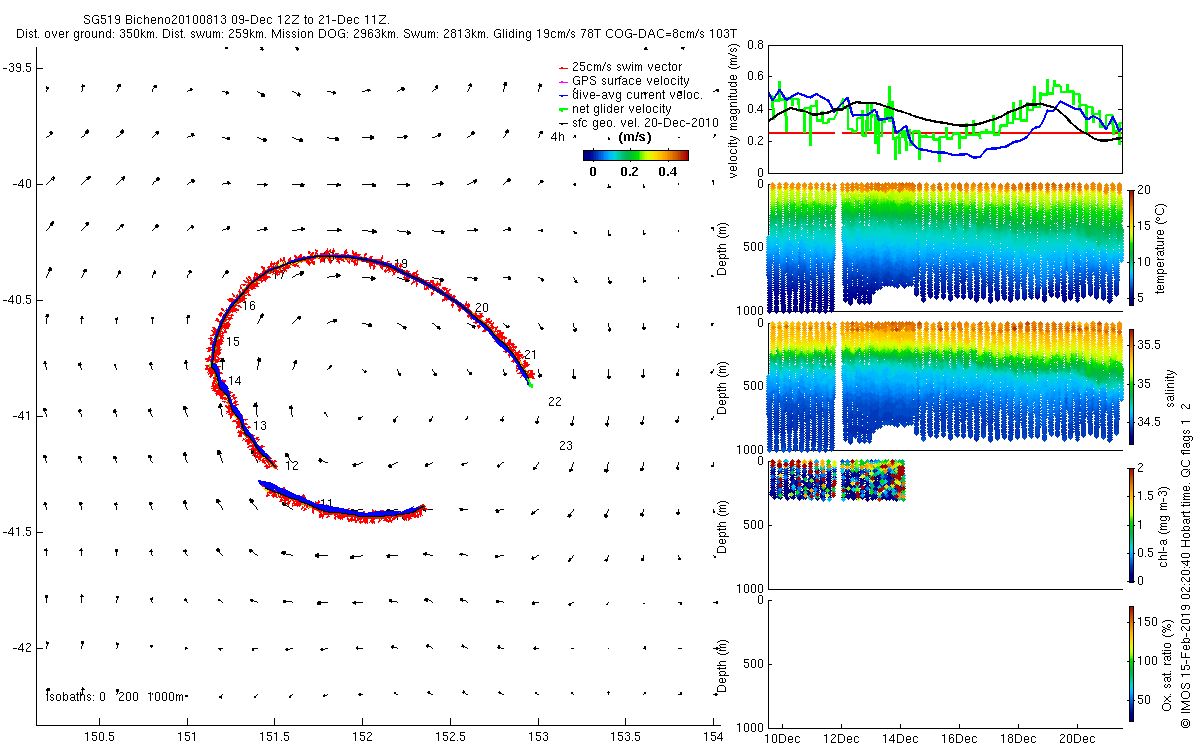This screenshot has width=1200, height=750.
Task: Click the -41 latitude tick label
Action: click(21, 415)
